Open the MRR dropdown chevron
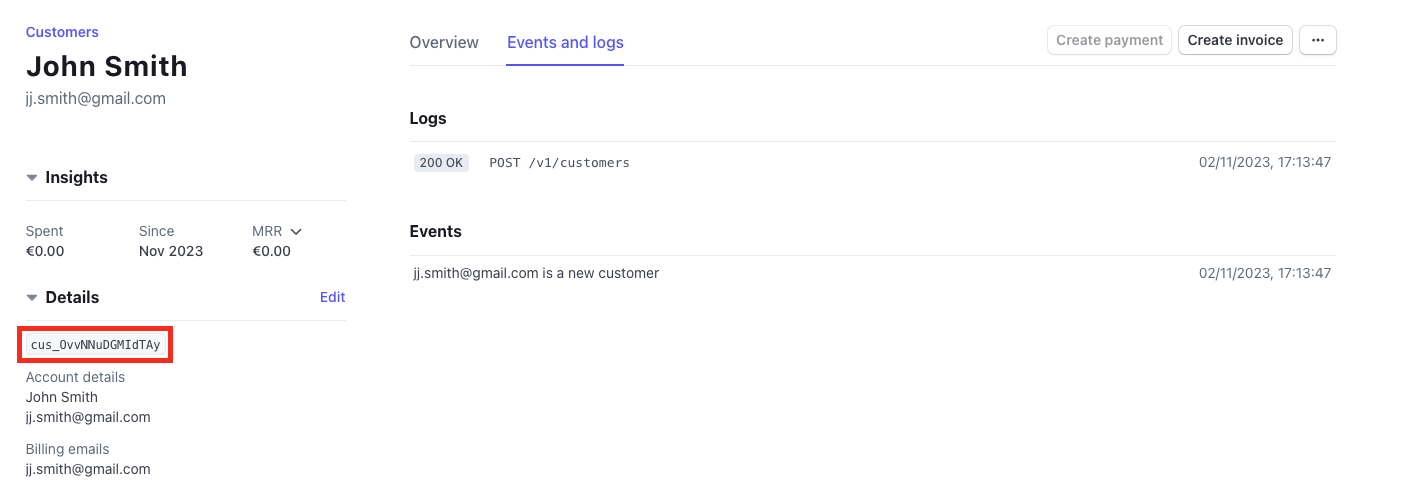 click(295, 232)
